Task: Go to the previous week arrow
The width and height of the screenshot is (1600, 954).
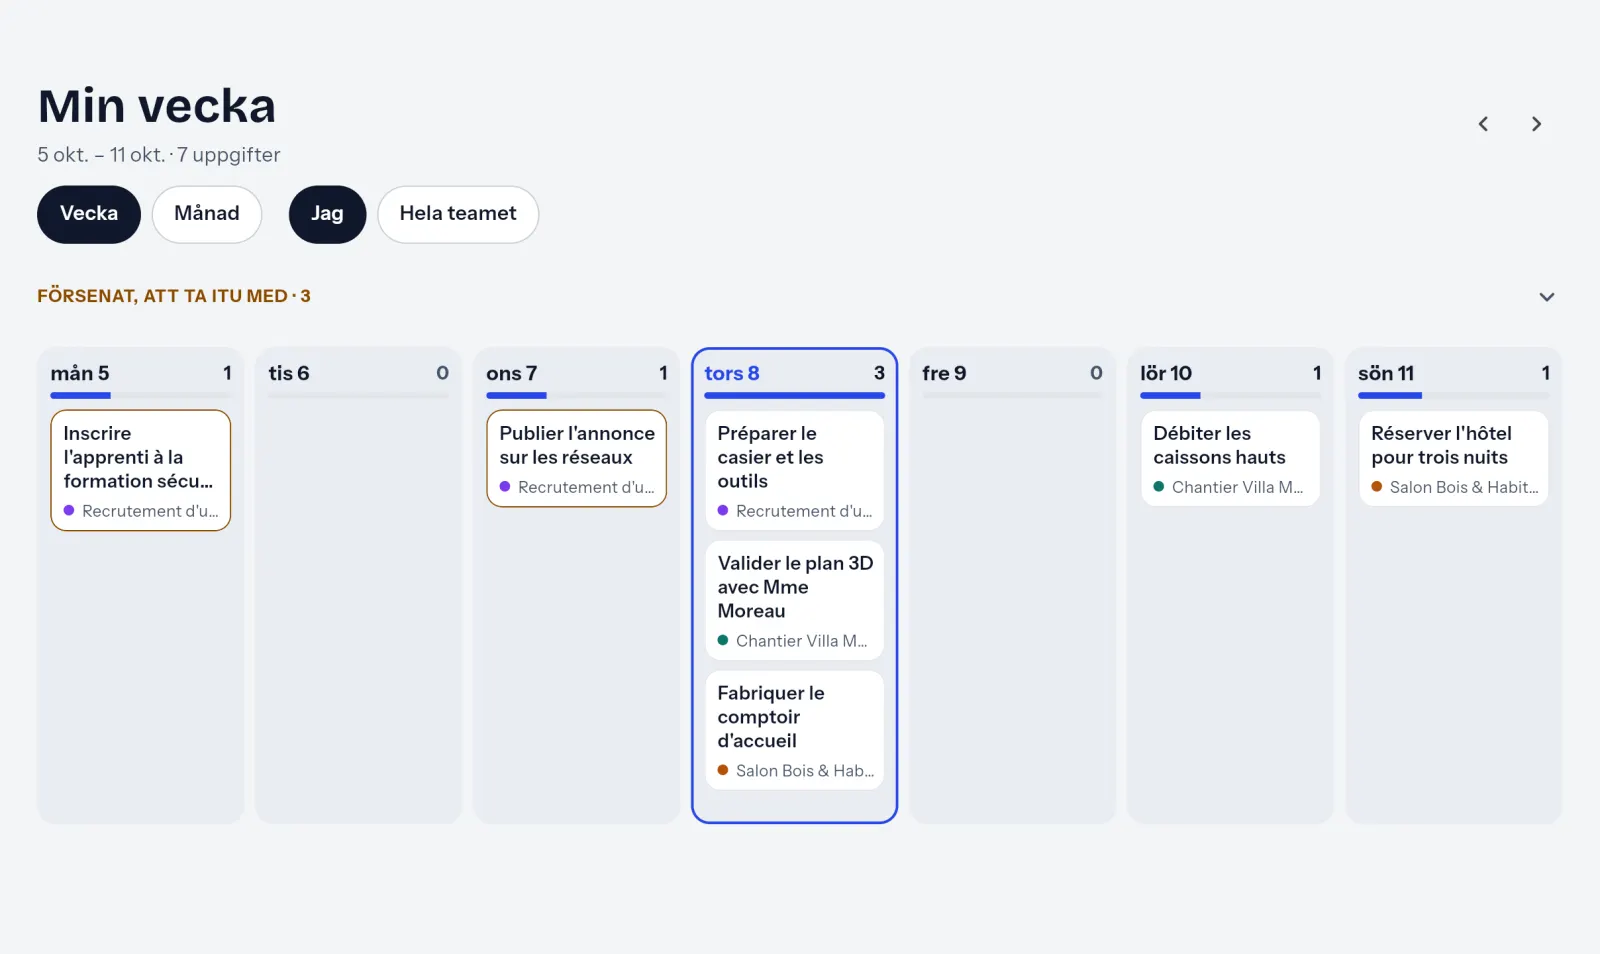Action: [x=1484, y=124]
